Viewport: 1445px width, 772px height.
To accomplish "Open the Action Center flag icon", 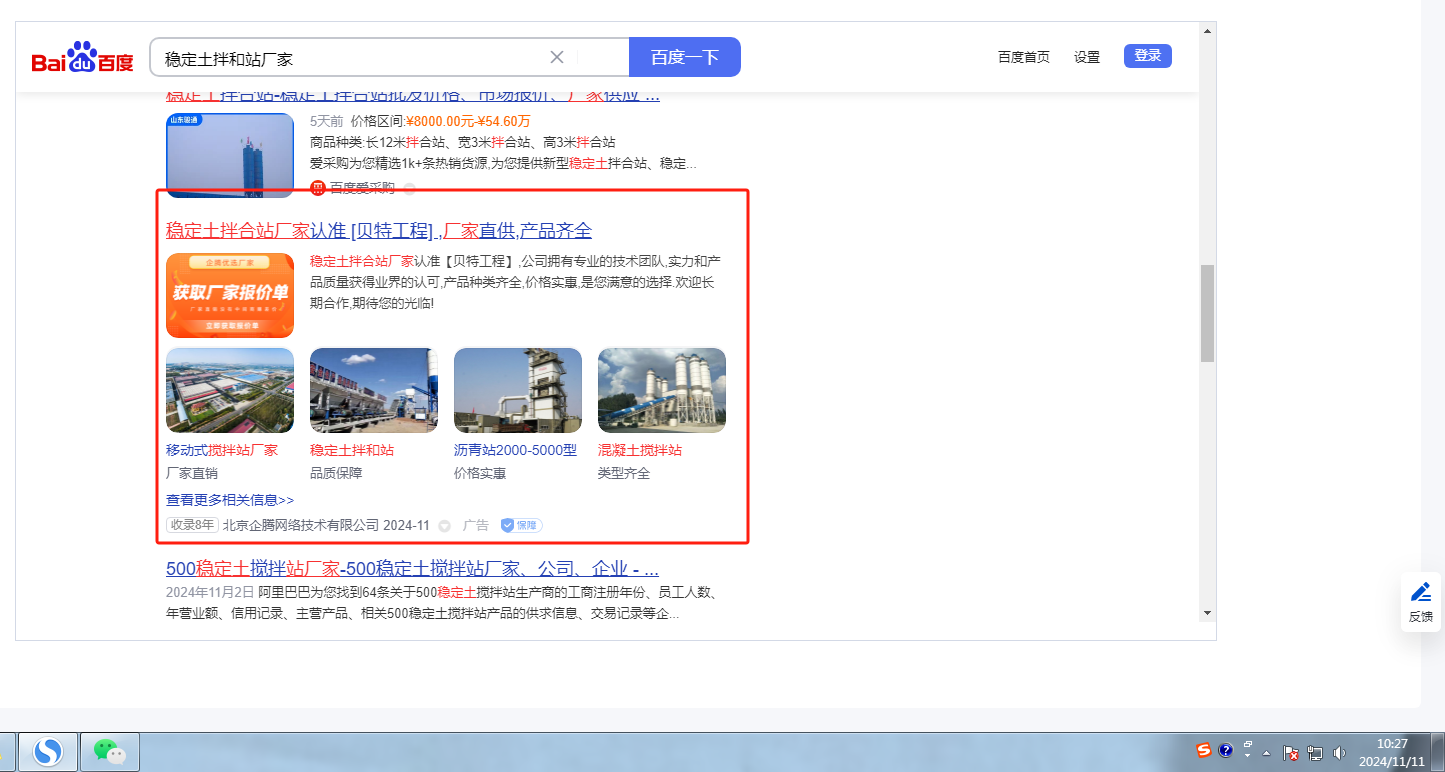I will [1291, 753].
